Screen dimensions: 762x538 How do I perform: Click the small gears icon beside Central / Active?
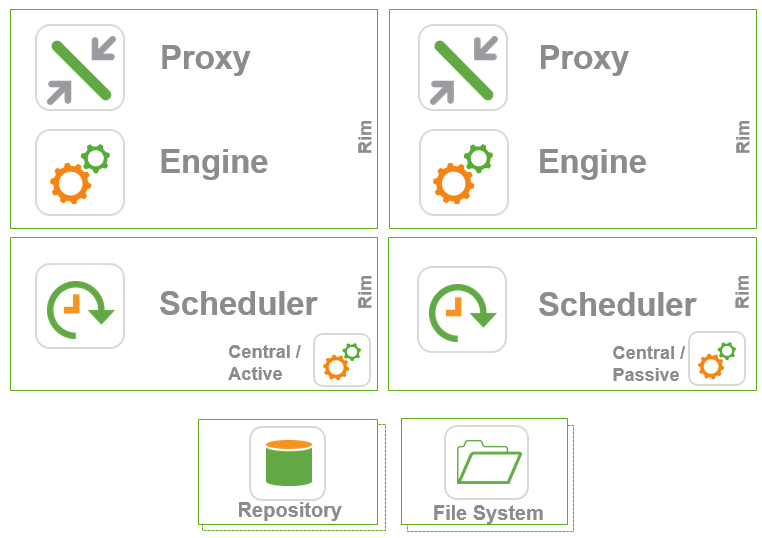342,361
